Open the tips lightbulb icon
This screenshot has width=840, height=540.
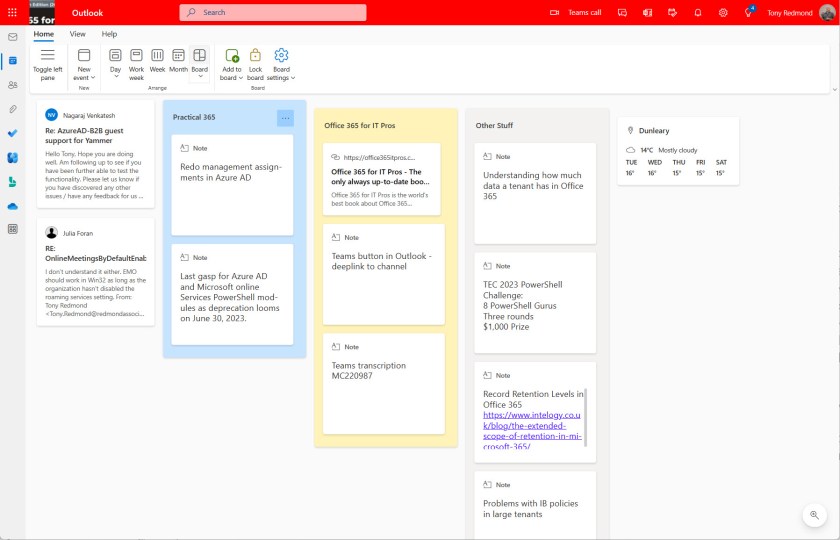coord(748,12)
